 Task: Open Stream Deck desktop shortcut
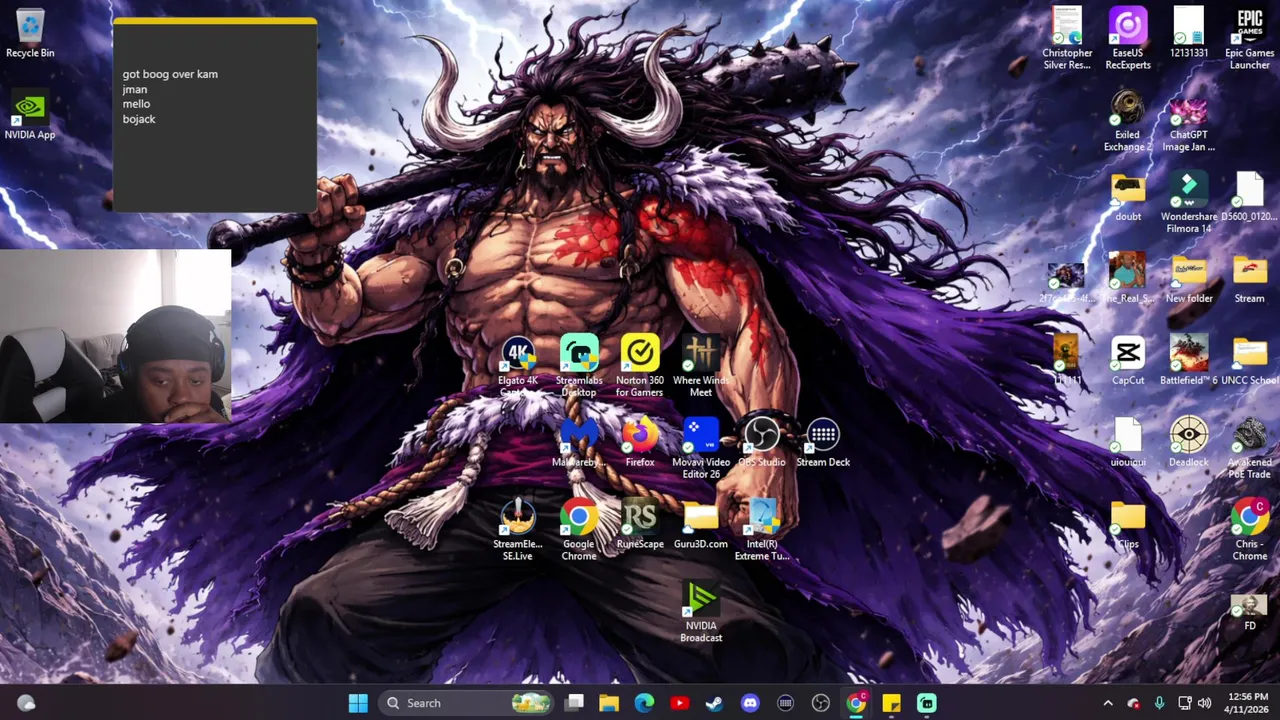[823, 443]
